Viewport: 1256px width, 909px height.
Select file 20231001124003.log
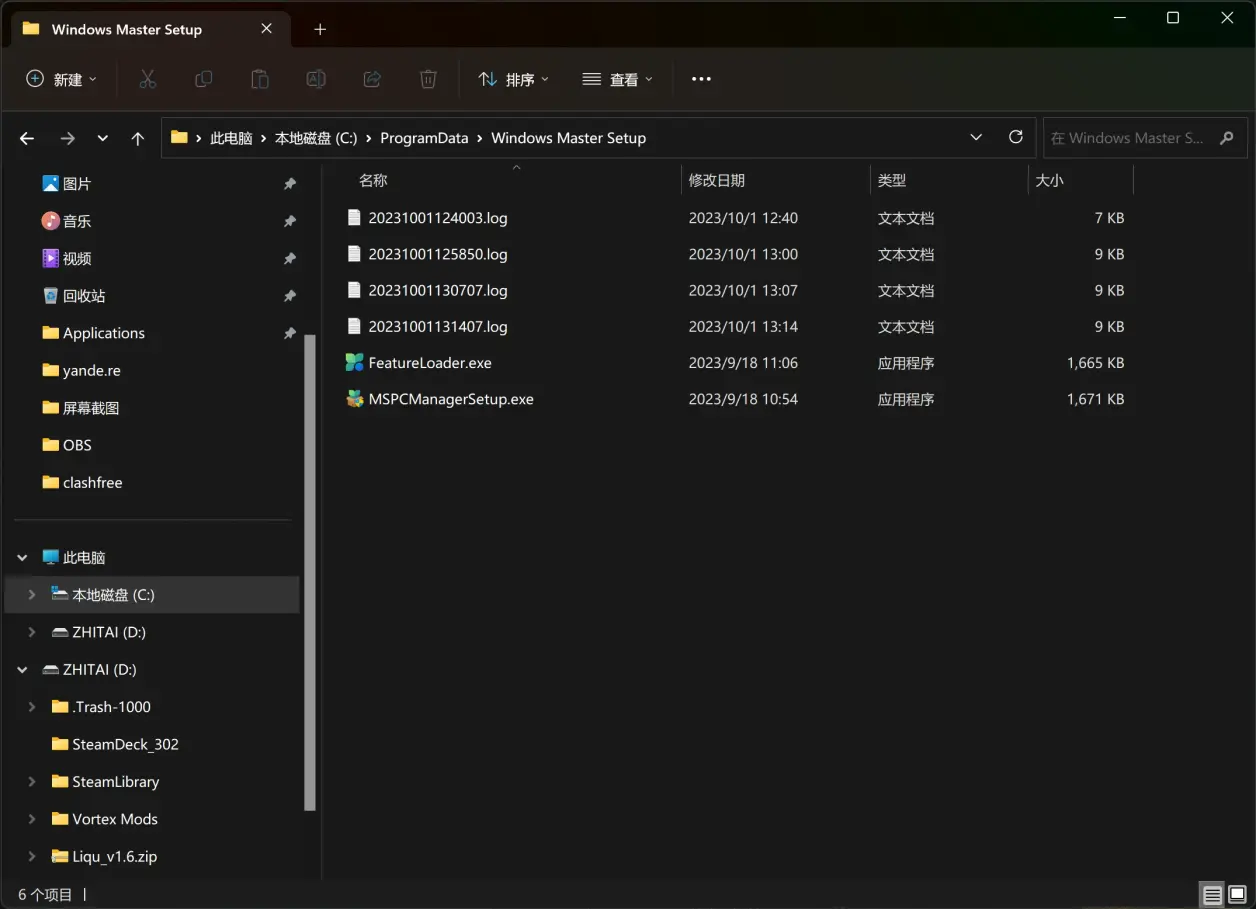(x=438, y=217)
